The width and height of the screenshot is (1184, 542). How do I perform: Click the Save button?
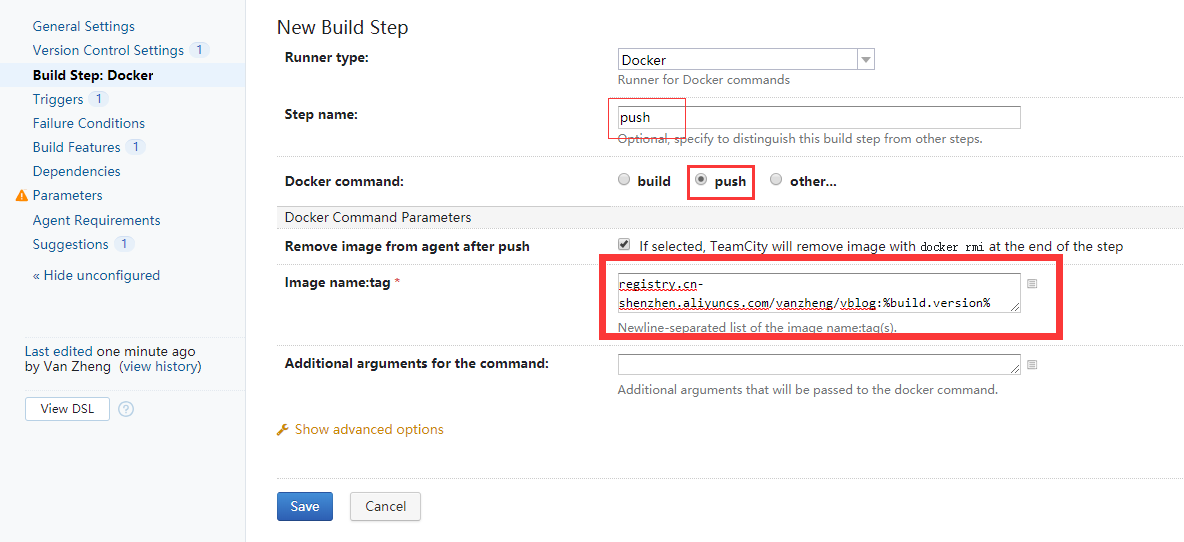coord(304,507)
